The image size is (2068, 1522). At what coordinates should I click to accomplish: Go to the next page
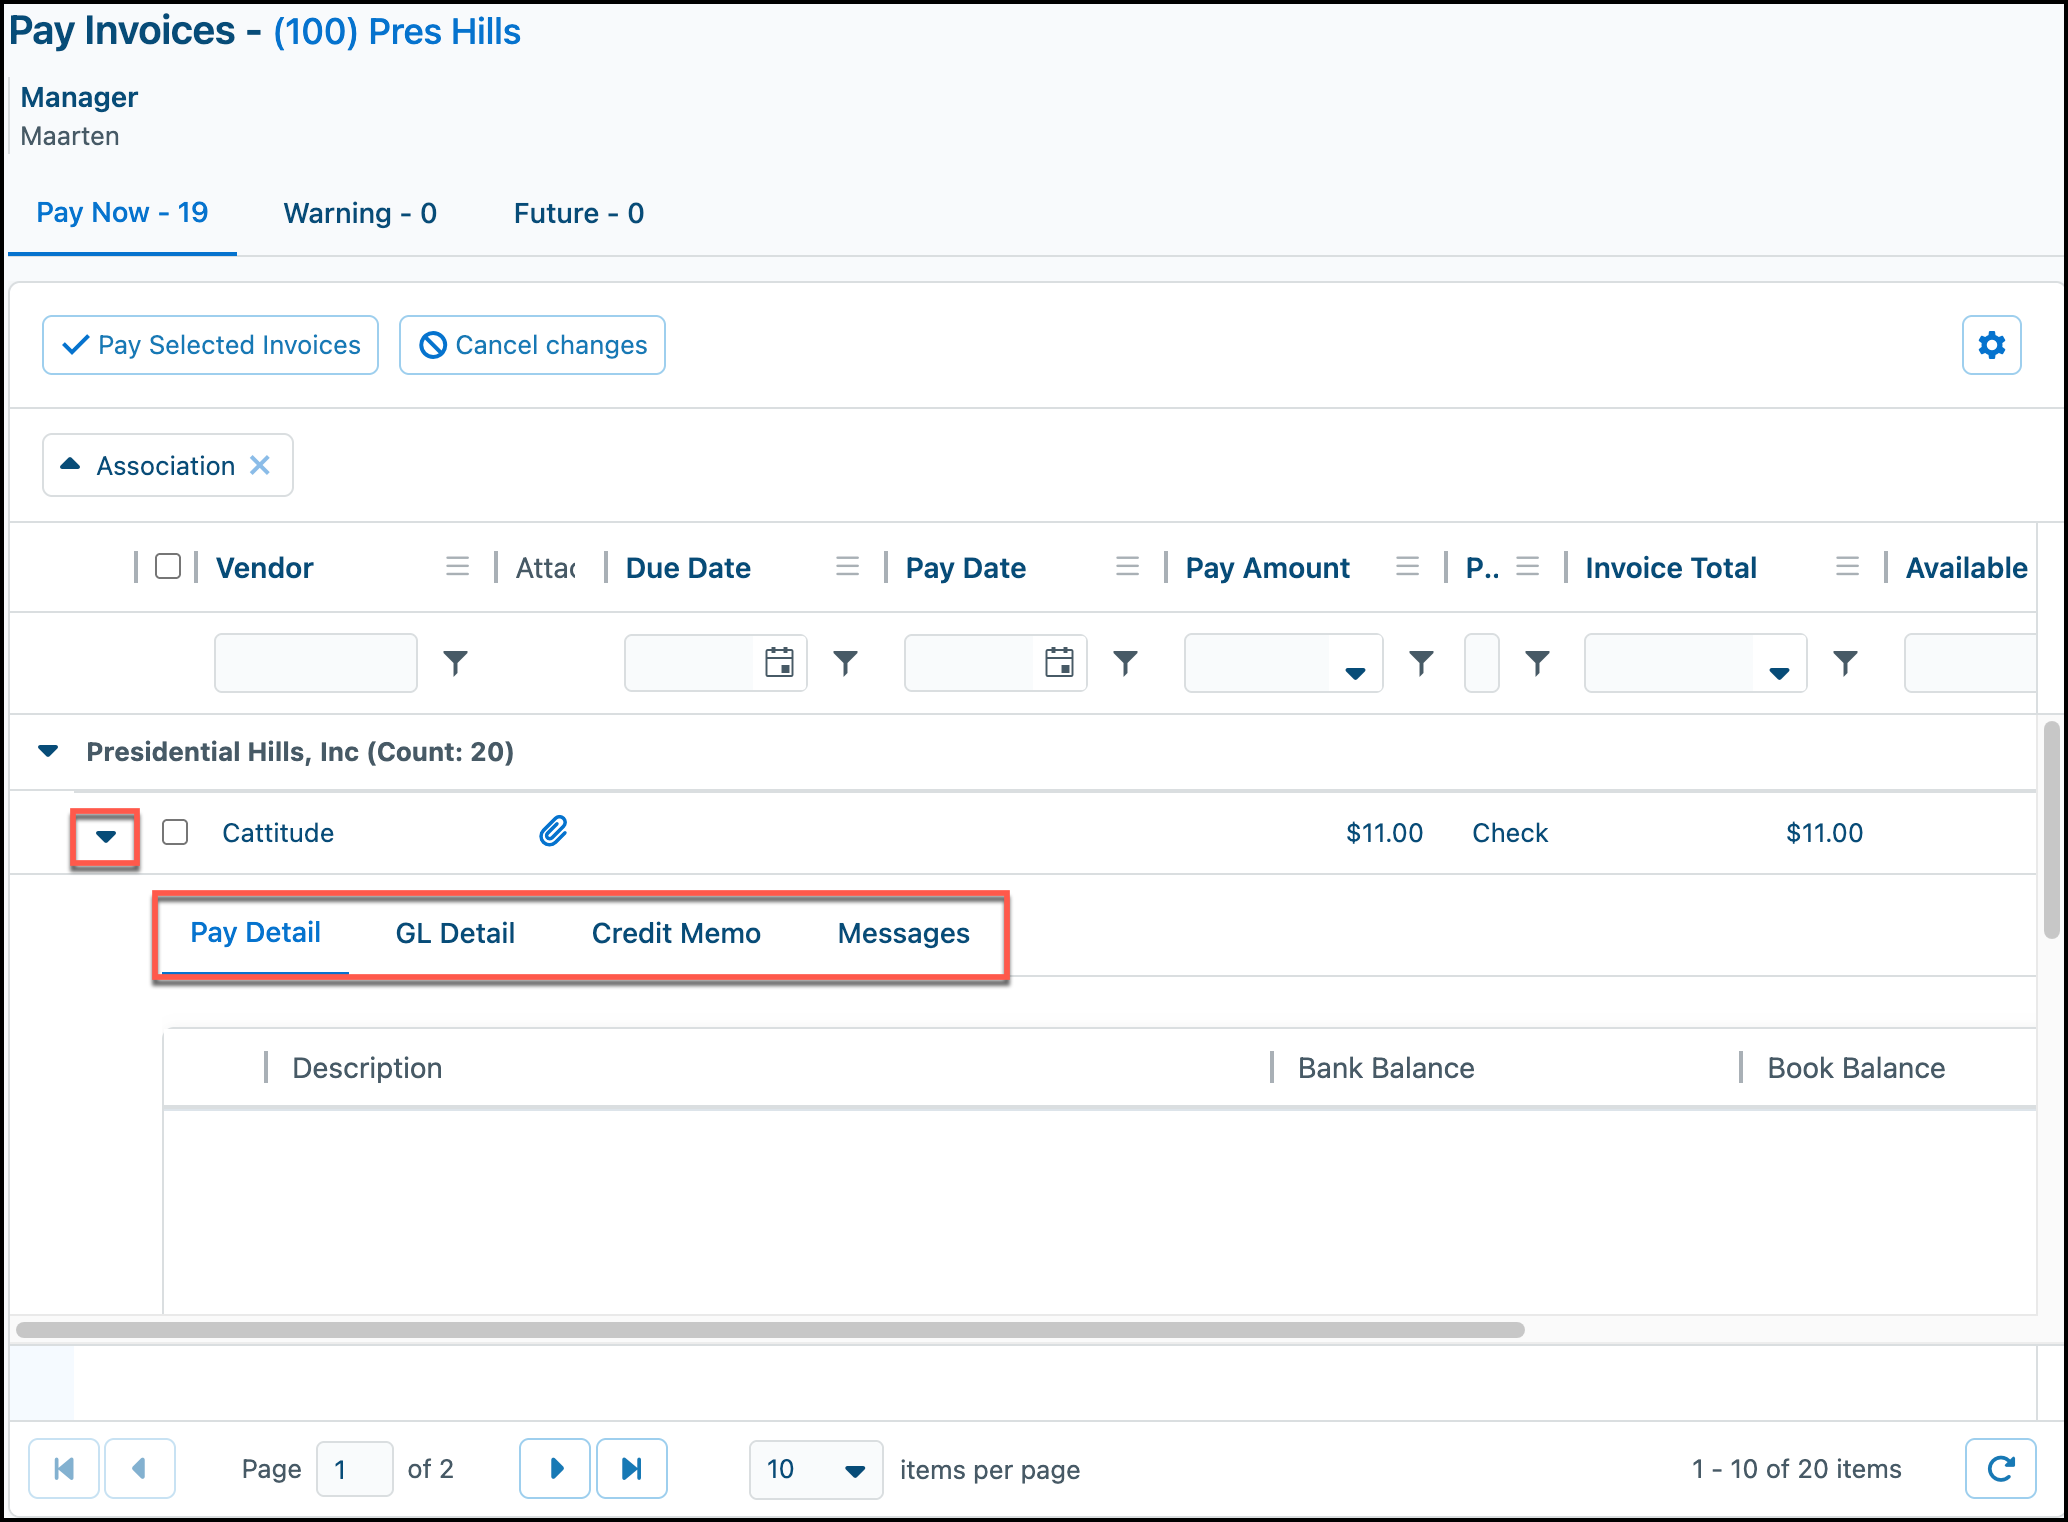point(555,1468)
